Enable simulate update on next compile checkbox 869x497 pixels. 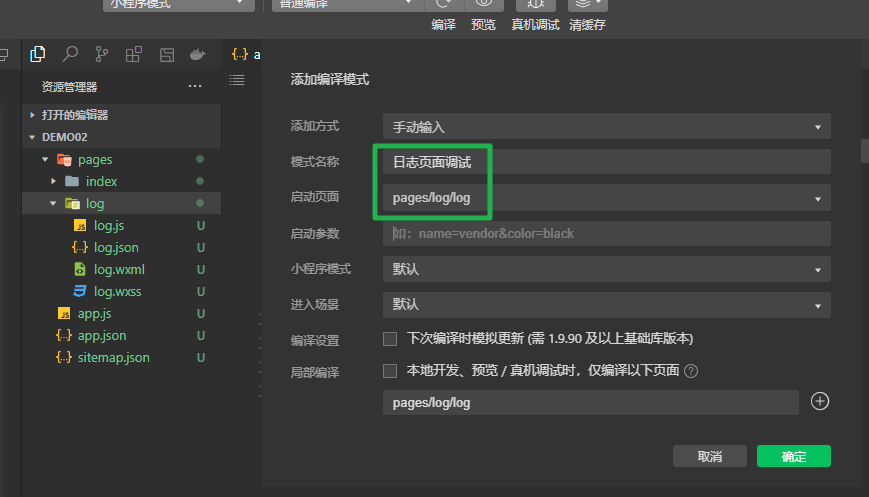[390, 339]
